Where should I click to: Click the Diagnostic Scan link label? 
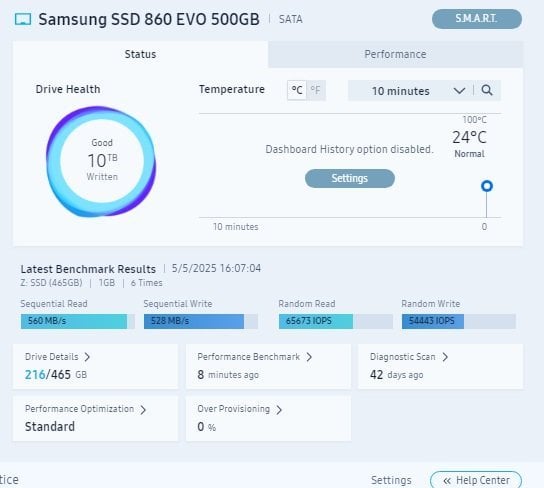[402, 357]
